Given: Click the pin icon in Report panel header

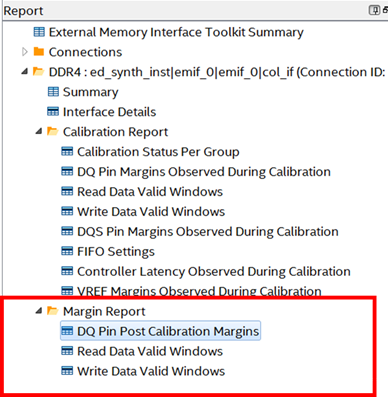Looking at the screenshot, I should [374, 10].
